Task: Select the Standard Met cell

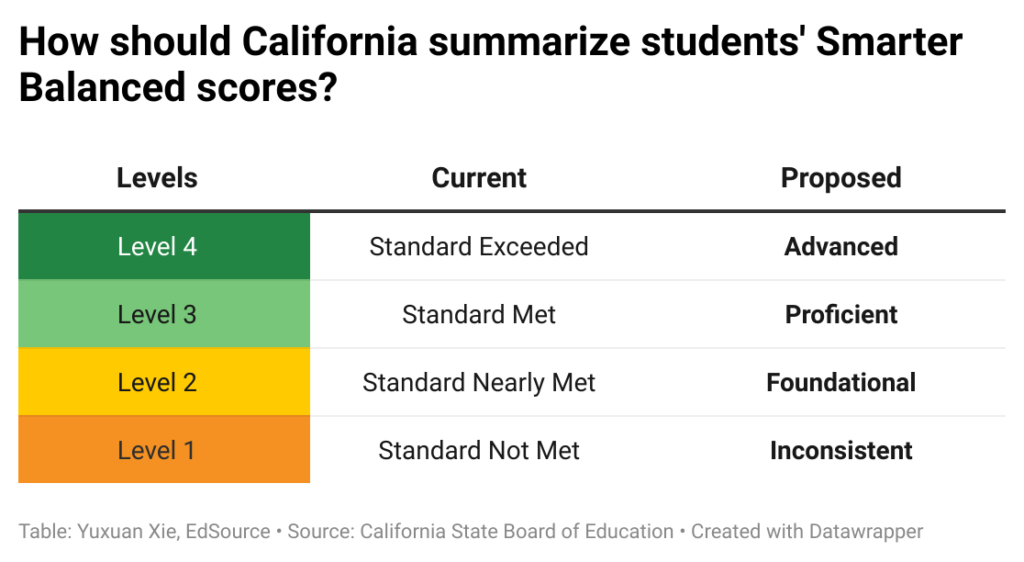Action: pyautogui.click(x=479, y=314)
